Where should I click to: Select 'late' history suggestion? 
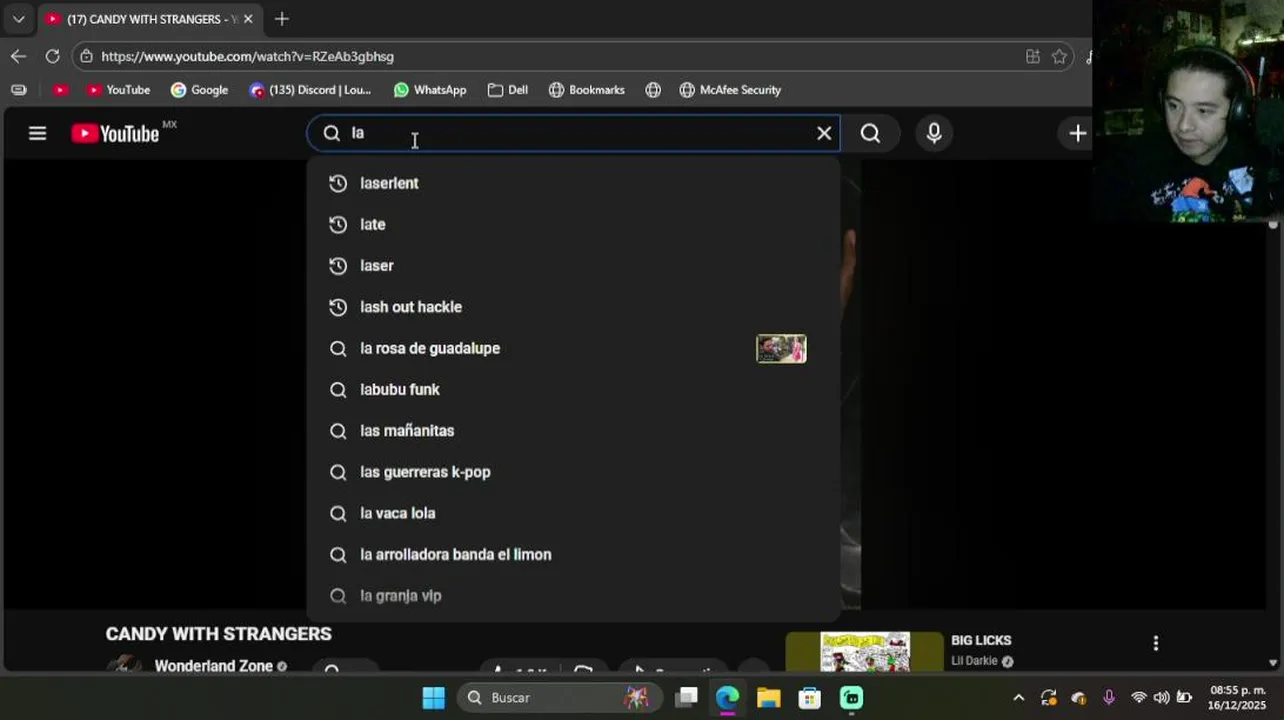[x=573, y=224]
